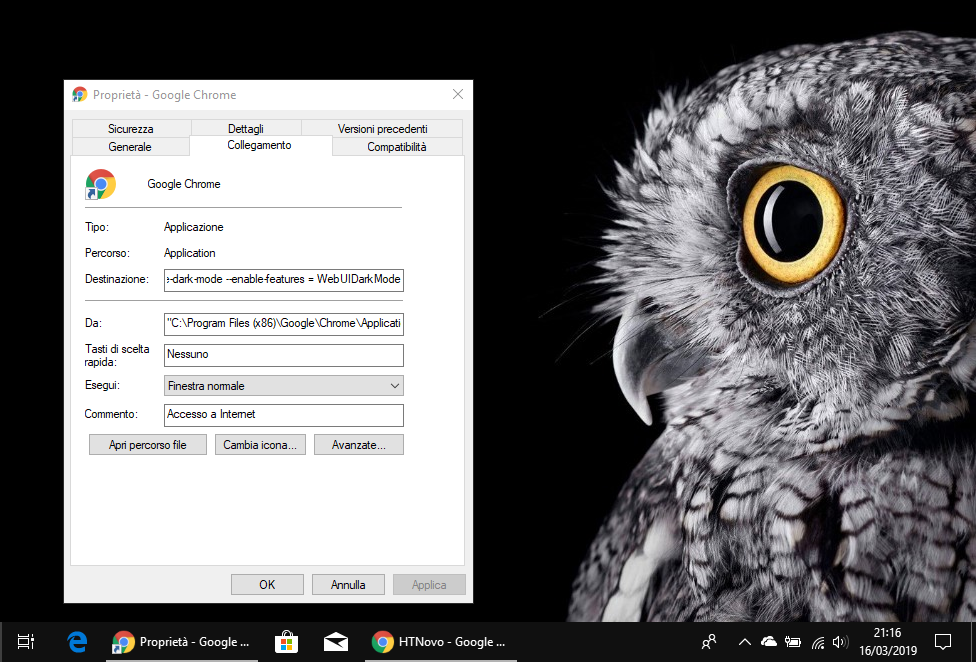Open the Mail app on the taskbar
This screenshot has height=662, width=976.
pyautogui.click(x=336, y=641)
